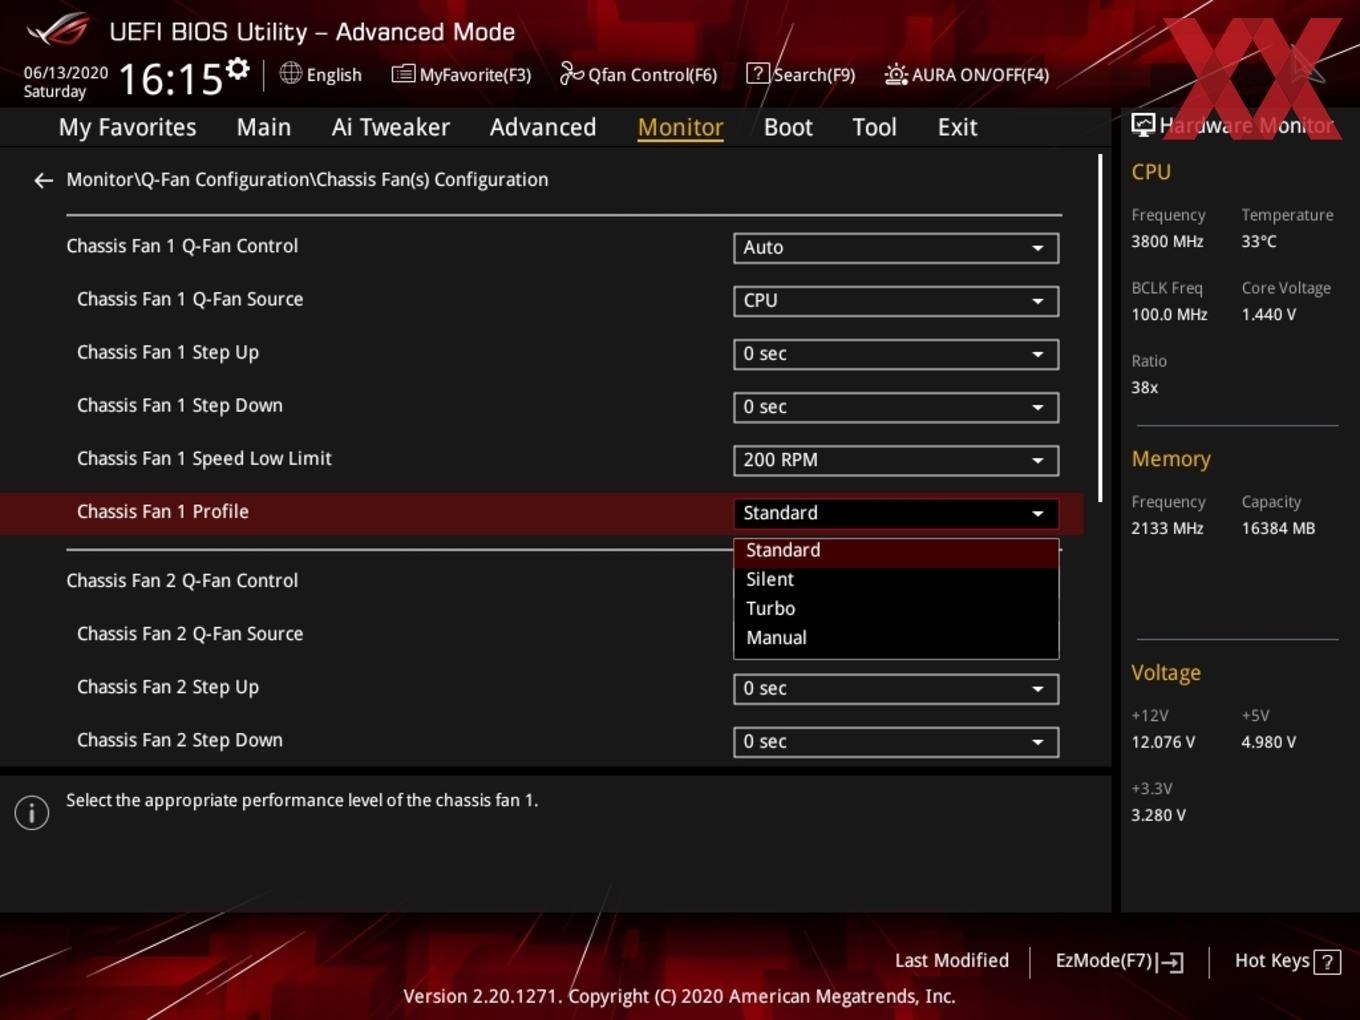Open the MyFavorite(F3) list
The height and width of the screenshot is (1020, 1360).
461,74
